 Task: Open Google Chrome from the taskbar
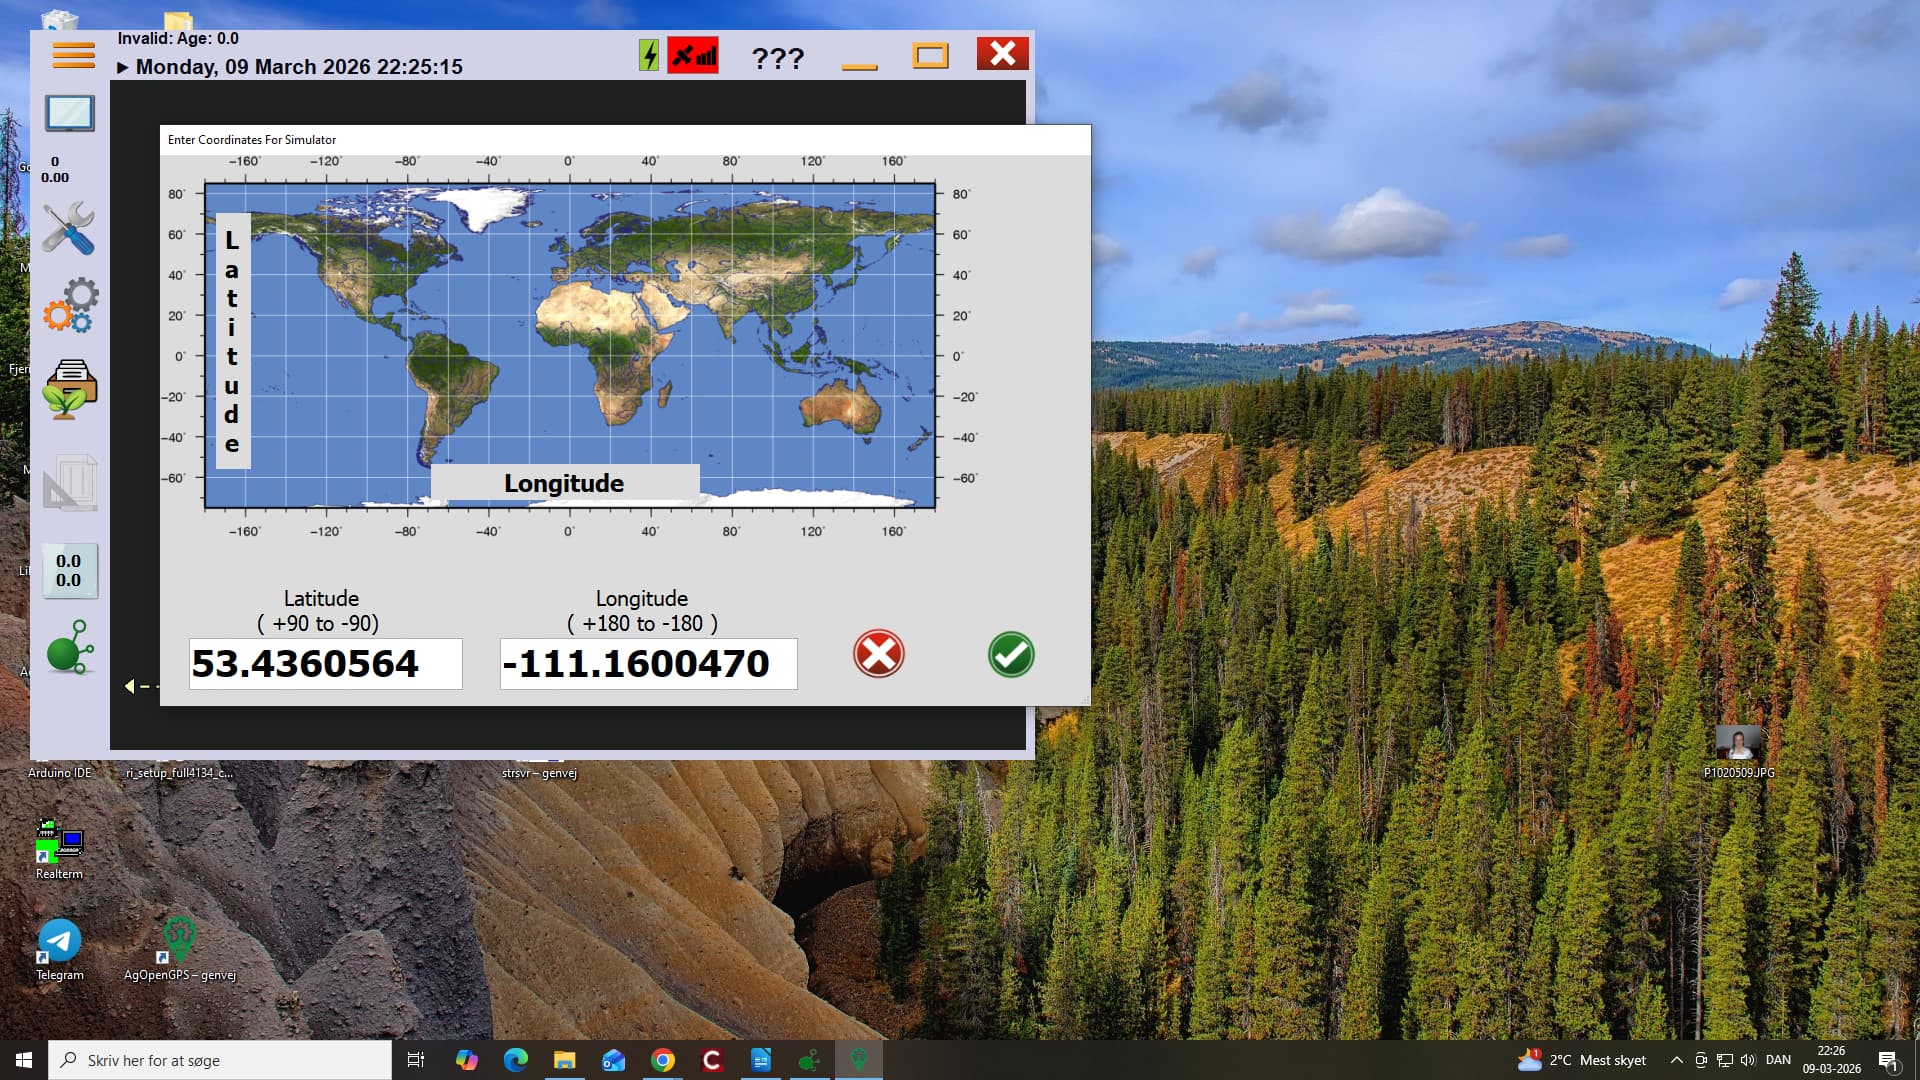click(x=662, y=1060)
